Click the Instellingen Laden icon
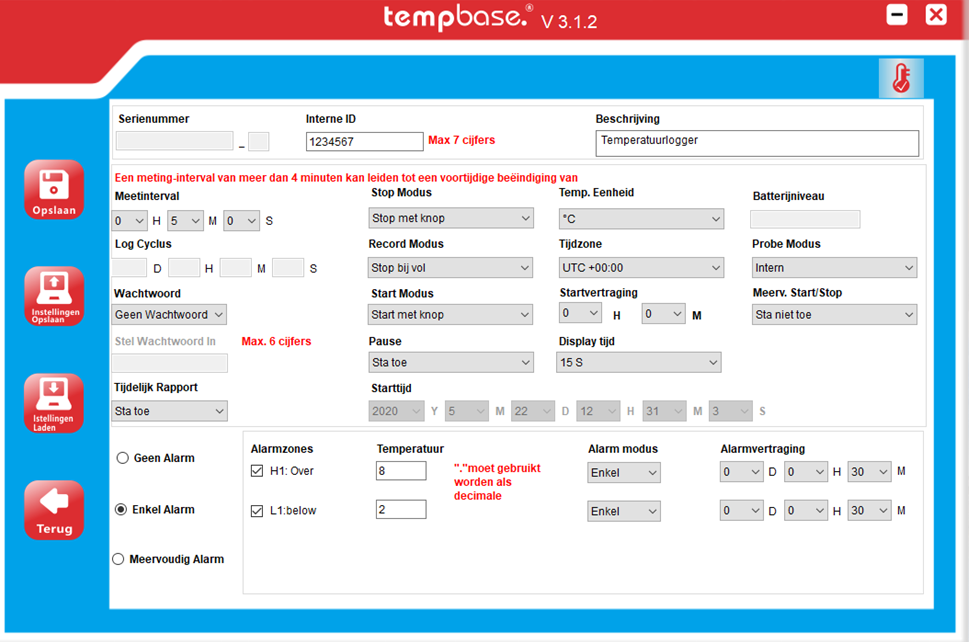 (54, 403)
